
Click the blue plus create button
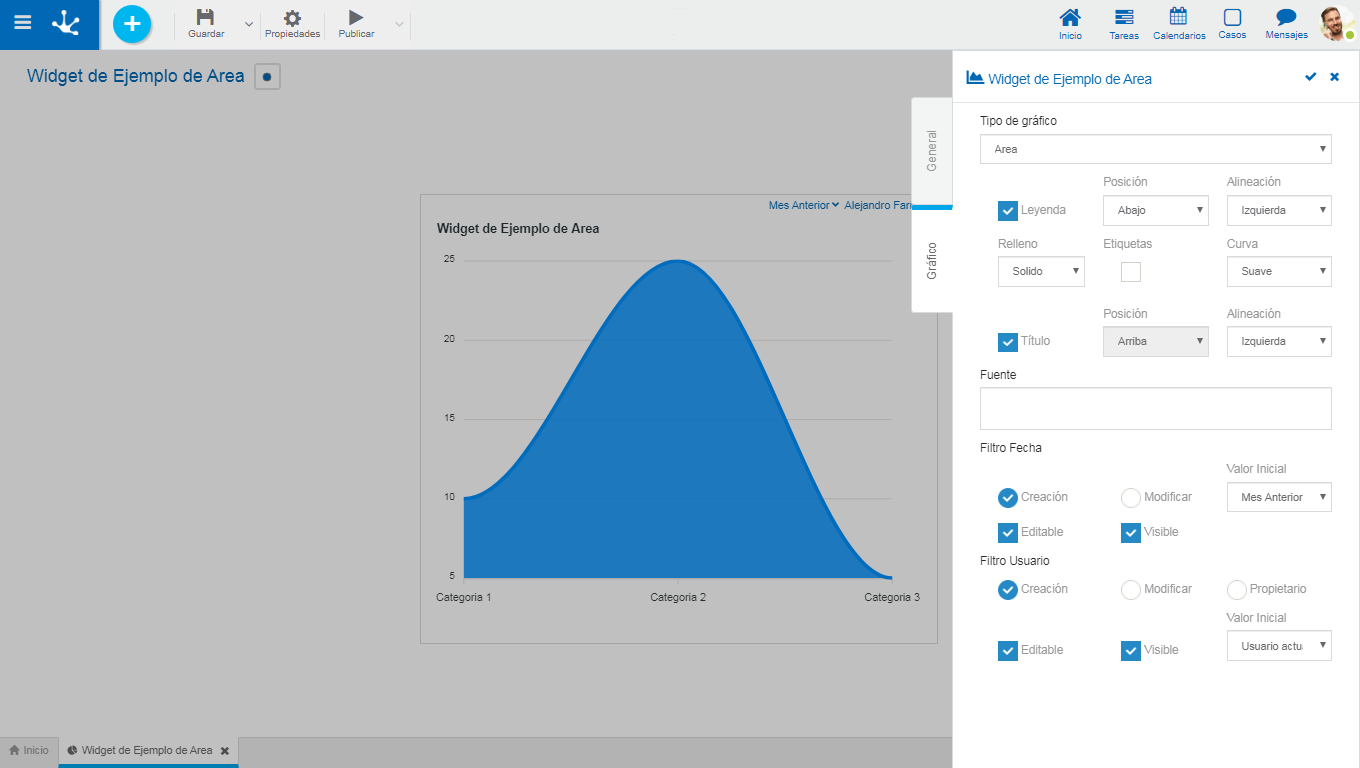pos(132,24)
